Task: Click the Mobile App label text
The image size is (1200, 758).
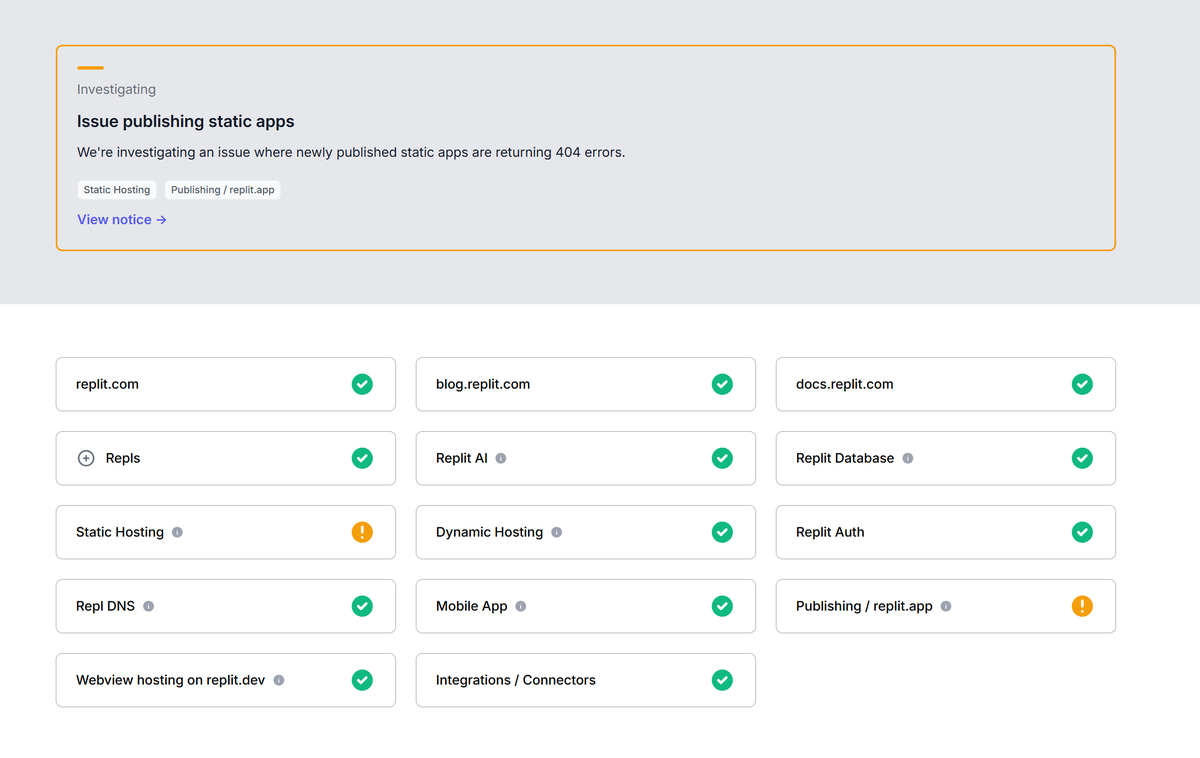Action: (472, 606)
